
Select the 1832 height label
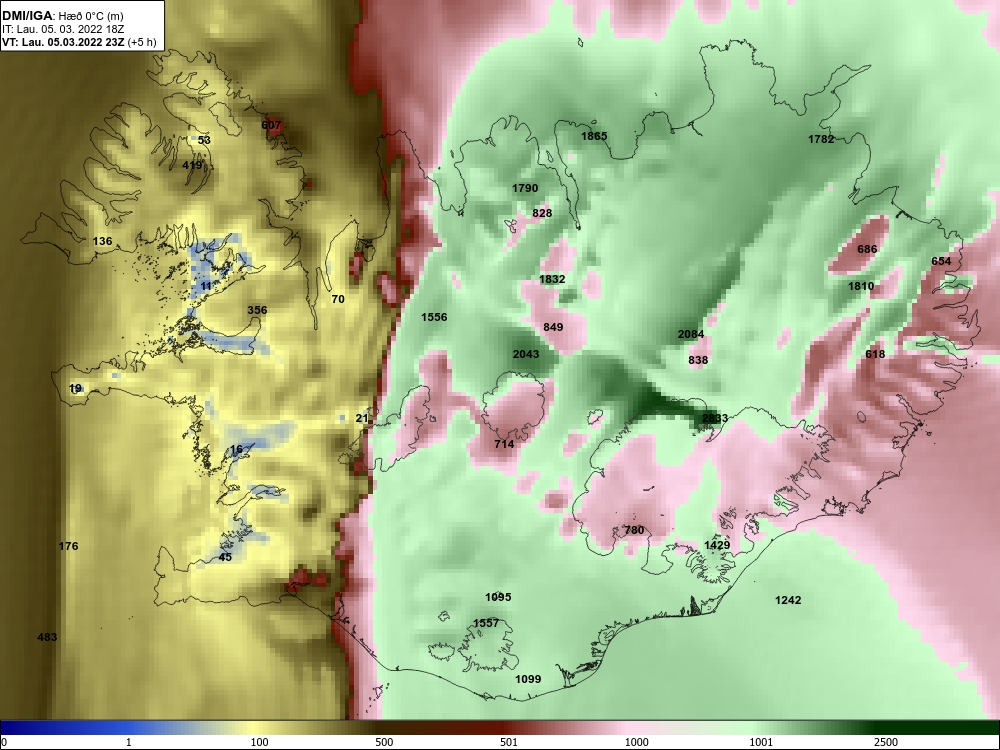coord(552,279)
